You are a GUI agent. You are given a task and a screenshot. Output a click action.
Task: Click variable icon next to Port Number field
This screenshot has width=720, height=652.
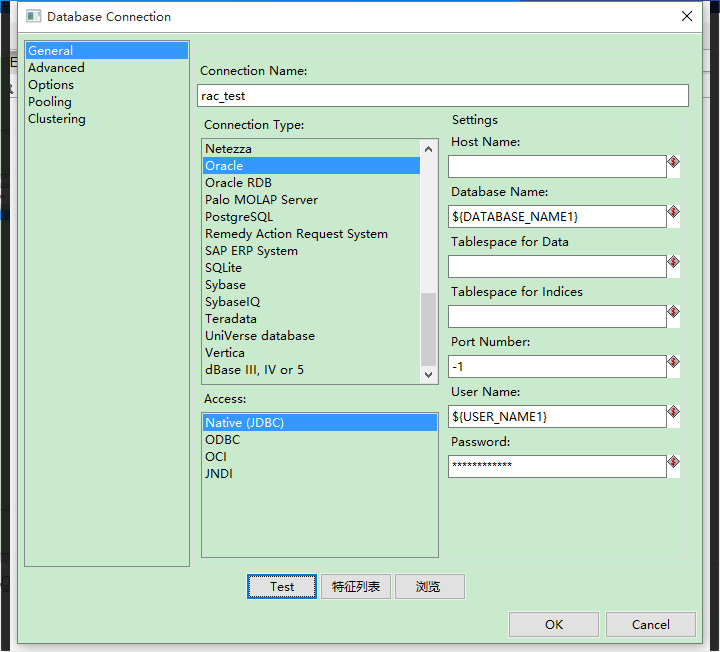pos(673,362)
